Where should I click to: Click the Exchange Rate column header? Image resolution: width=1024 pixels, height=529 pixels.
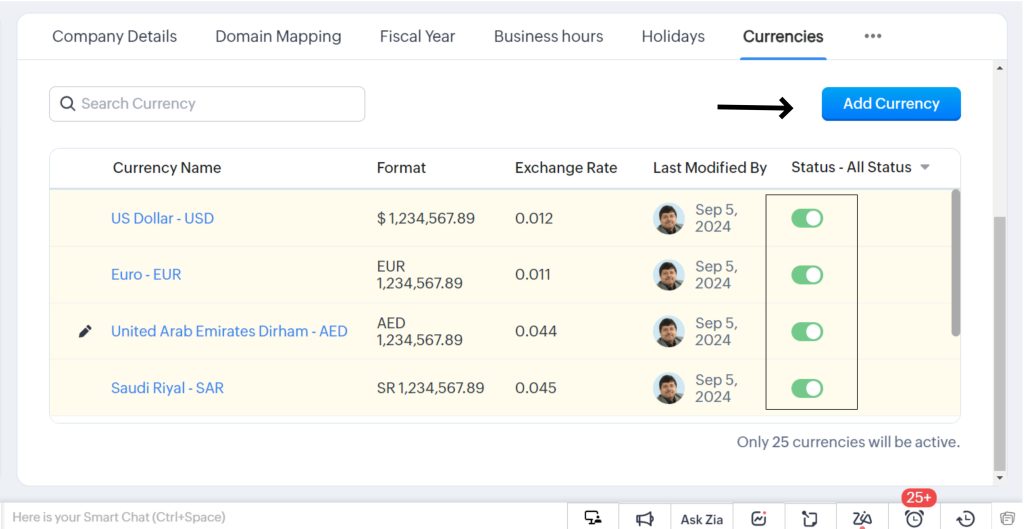click(x=566, y=168)
